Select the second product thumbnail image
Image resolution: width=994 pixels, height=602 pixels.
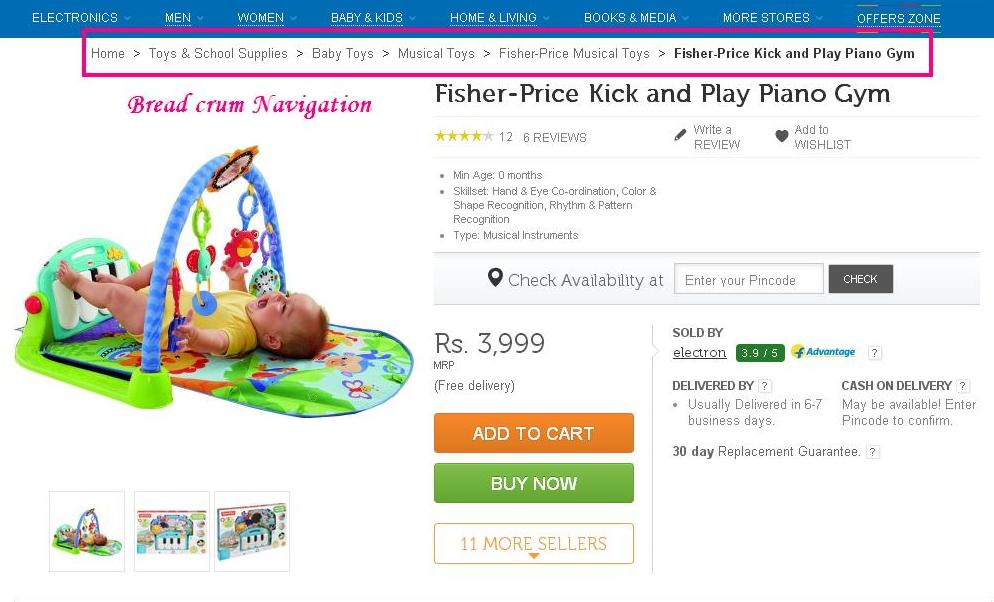tap(172, 531)
